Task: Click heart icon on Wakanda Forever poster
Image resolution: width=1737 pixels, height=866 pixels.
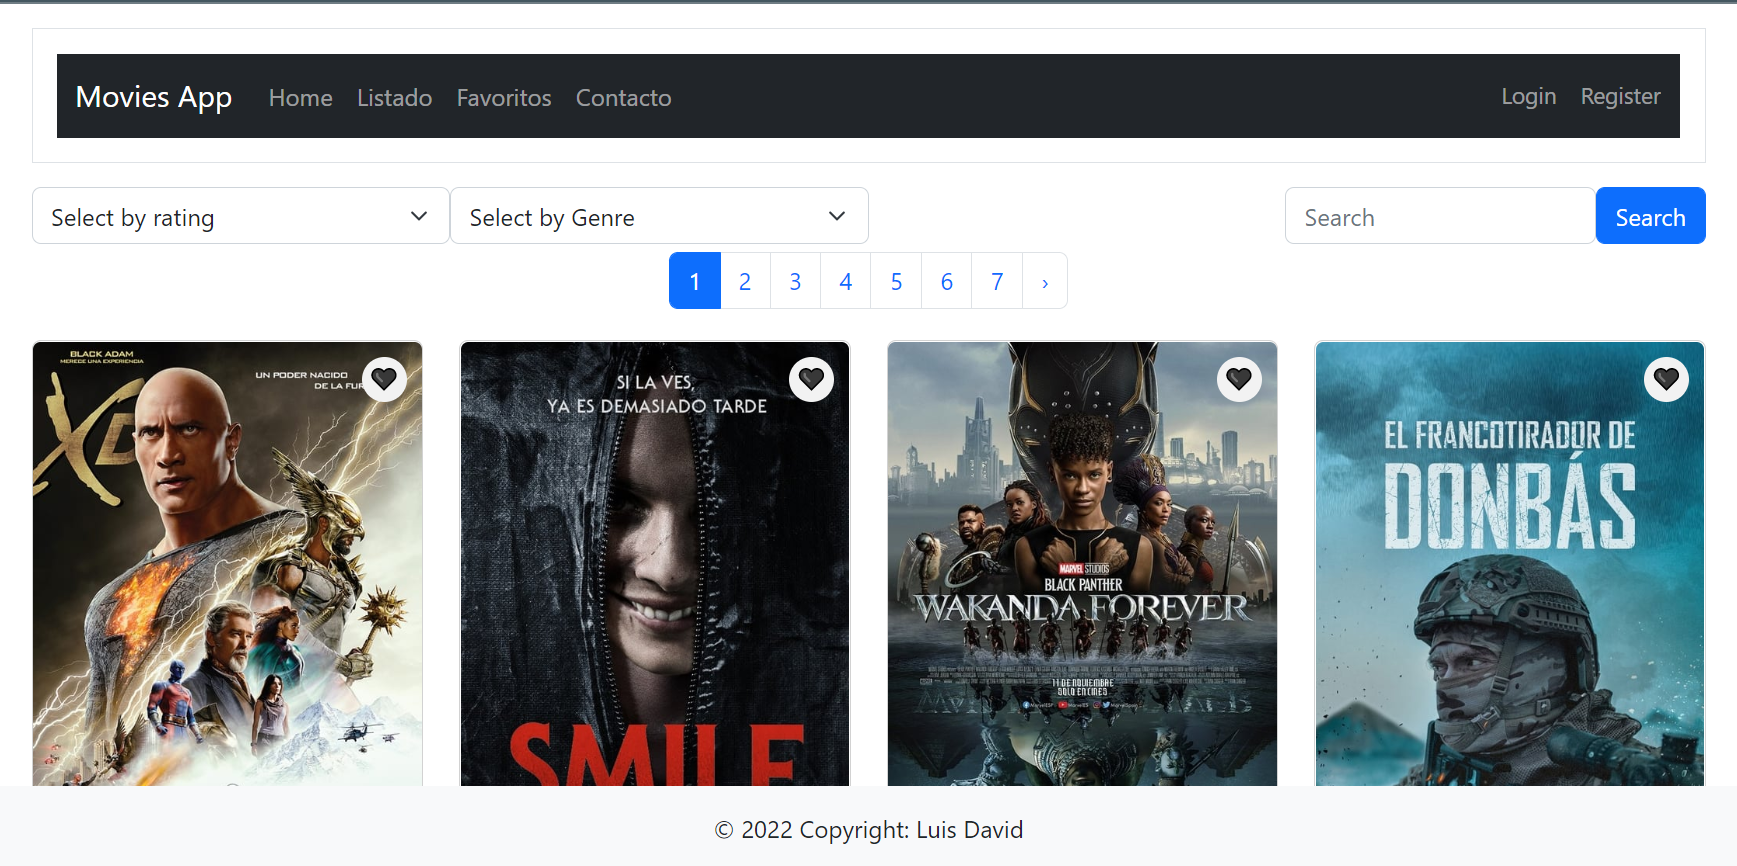Action: (x=1239, y=379)
